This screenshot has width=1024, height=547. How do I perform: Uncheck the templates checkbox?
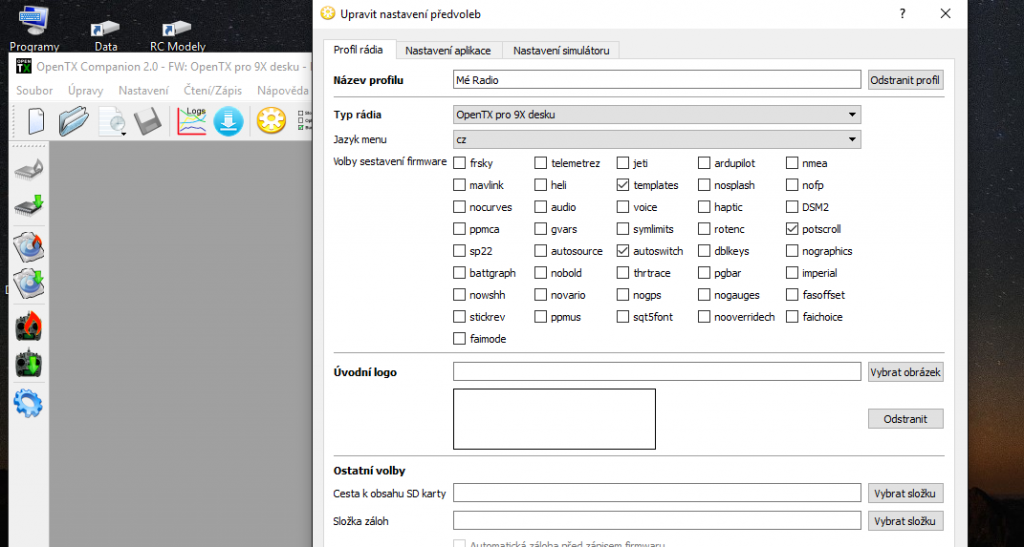click(x=623, y=185)
